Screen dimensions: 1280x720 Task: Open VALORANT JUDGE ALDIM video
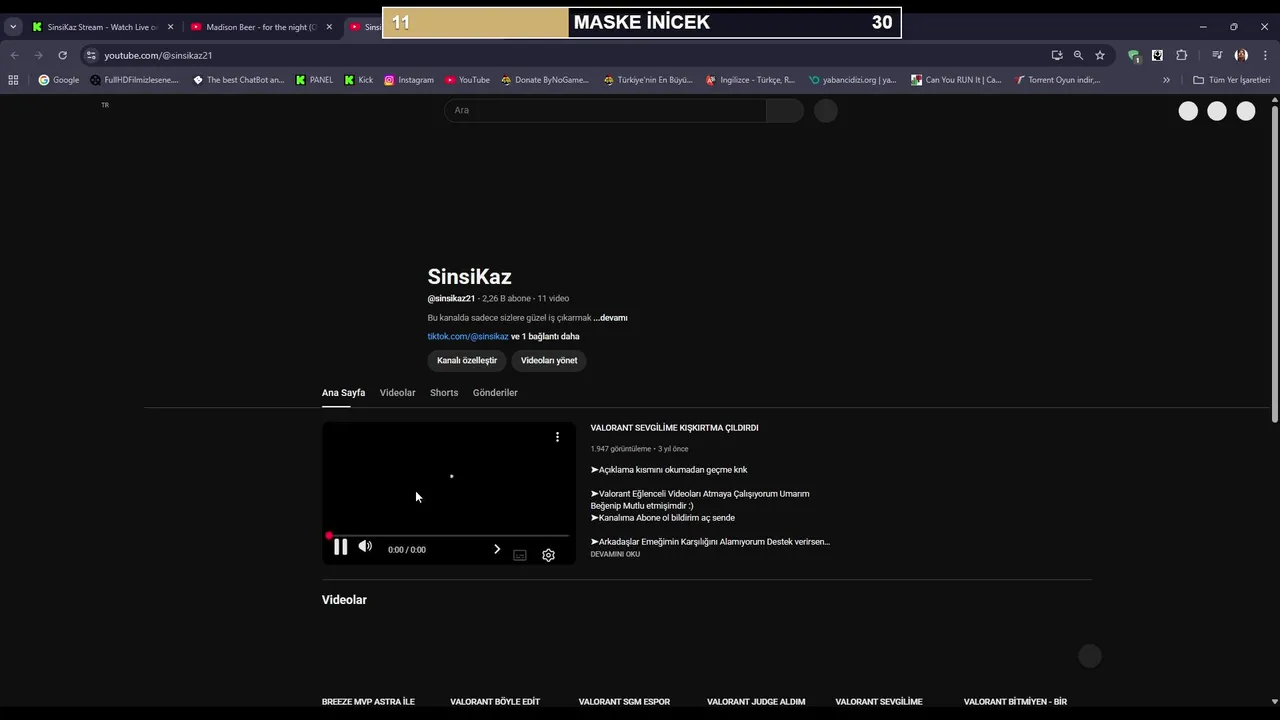tap(756, 702)
